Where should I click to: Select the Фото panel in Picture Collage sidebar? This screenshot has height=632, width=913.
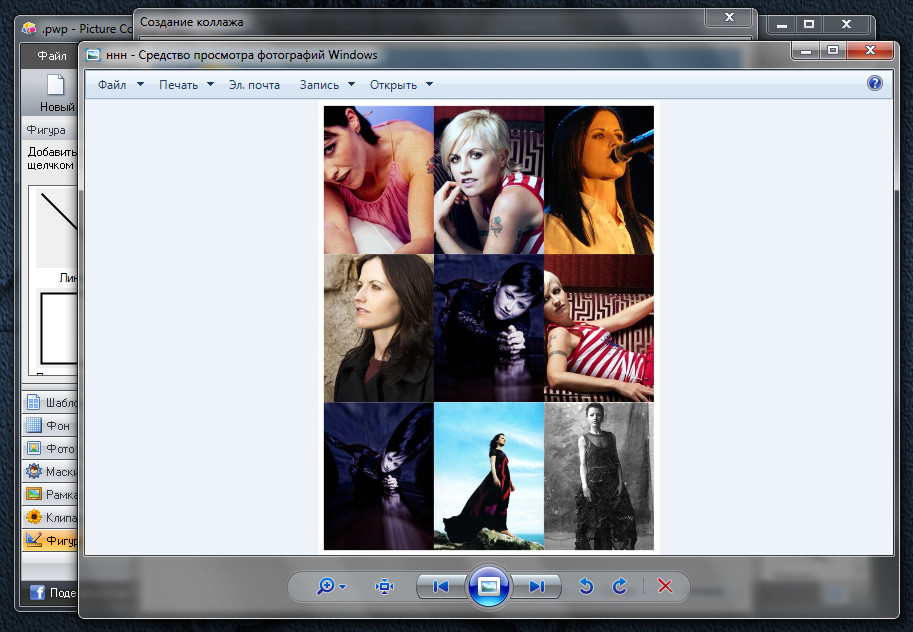[49, 449]
